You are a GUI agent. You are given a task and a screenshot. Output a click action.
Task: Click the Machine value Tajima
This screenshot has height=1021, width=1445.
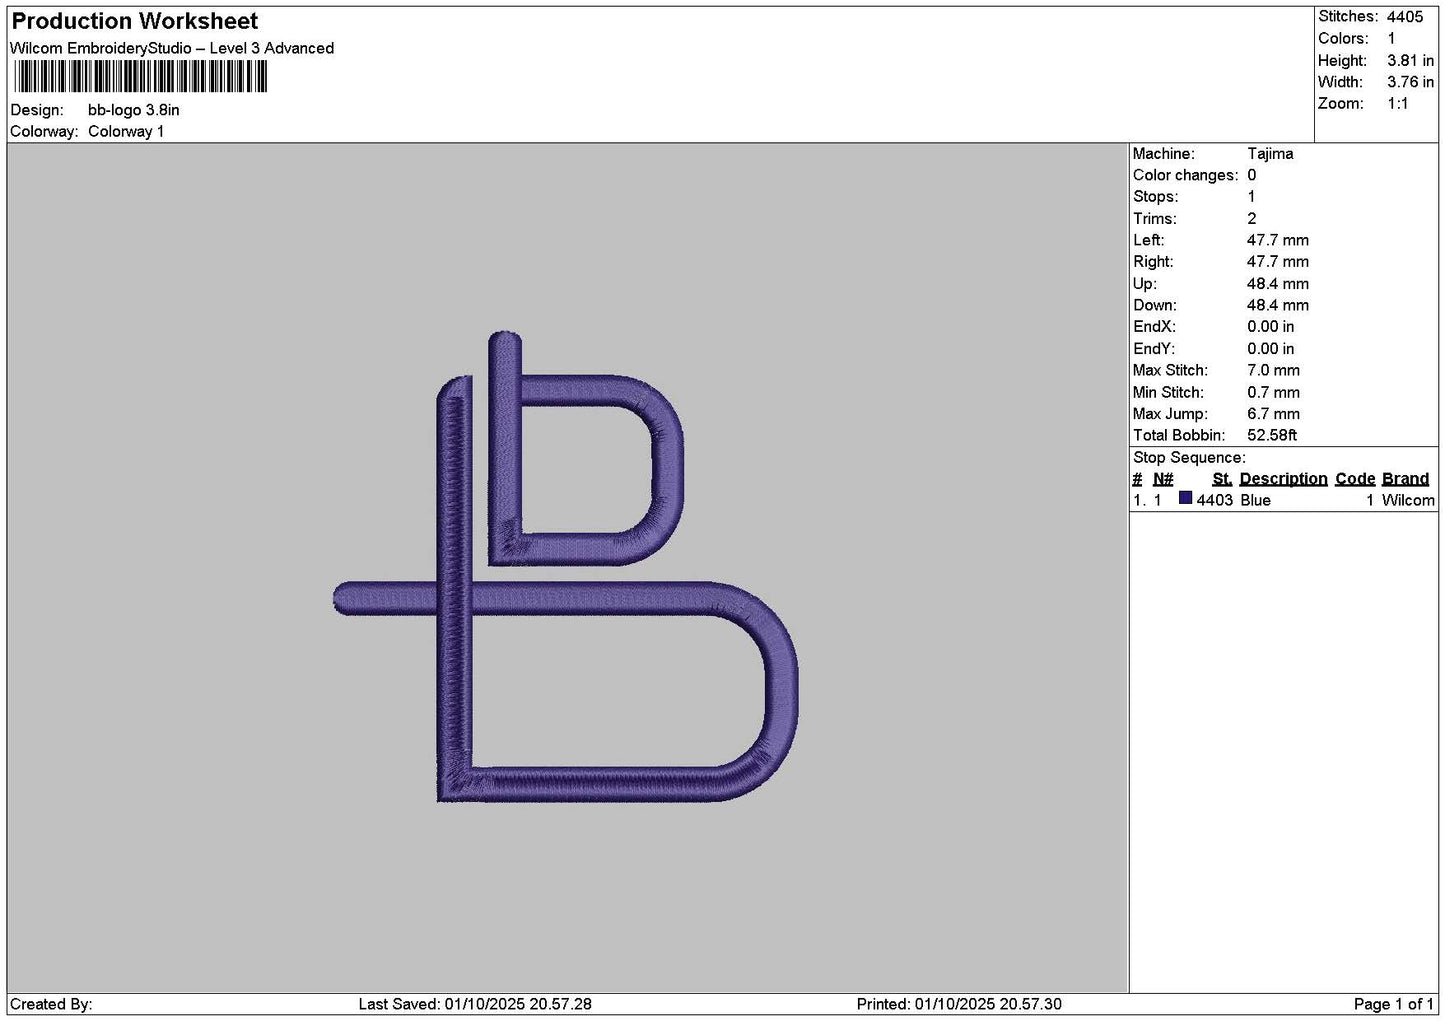click(1270, 153)
